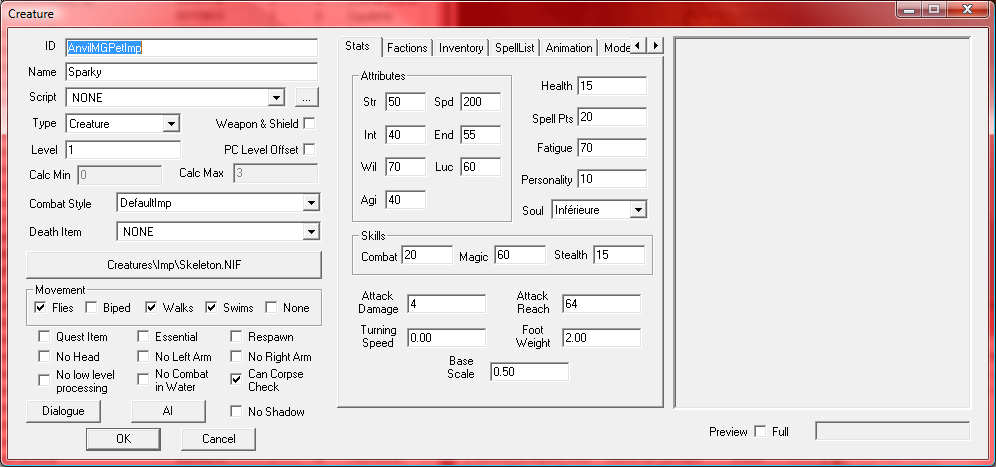Toggle the Flies movement checkbox

pos(41,308)
